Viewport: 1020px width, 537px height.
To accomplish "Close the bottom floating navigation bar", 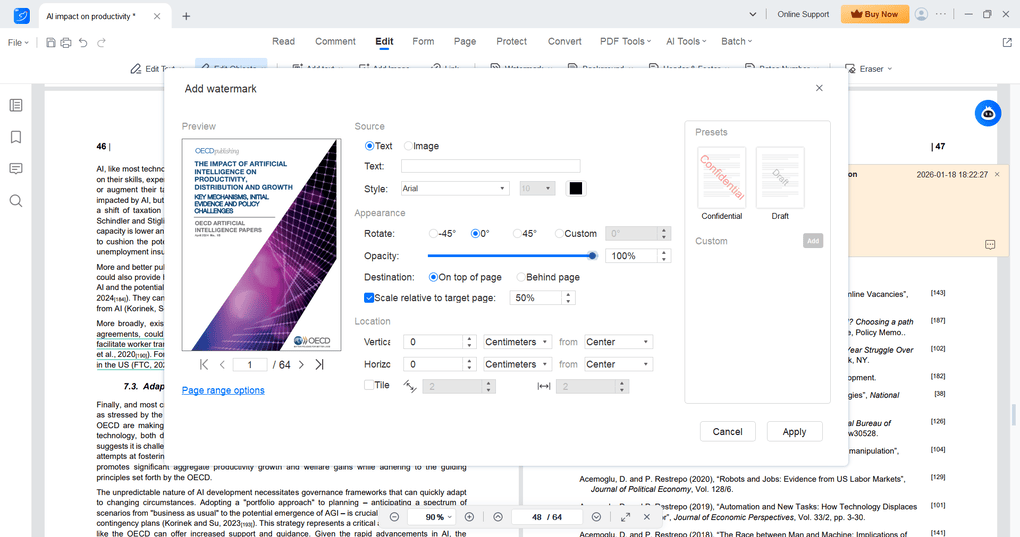I will (x=647, y=517).
